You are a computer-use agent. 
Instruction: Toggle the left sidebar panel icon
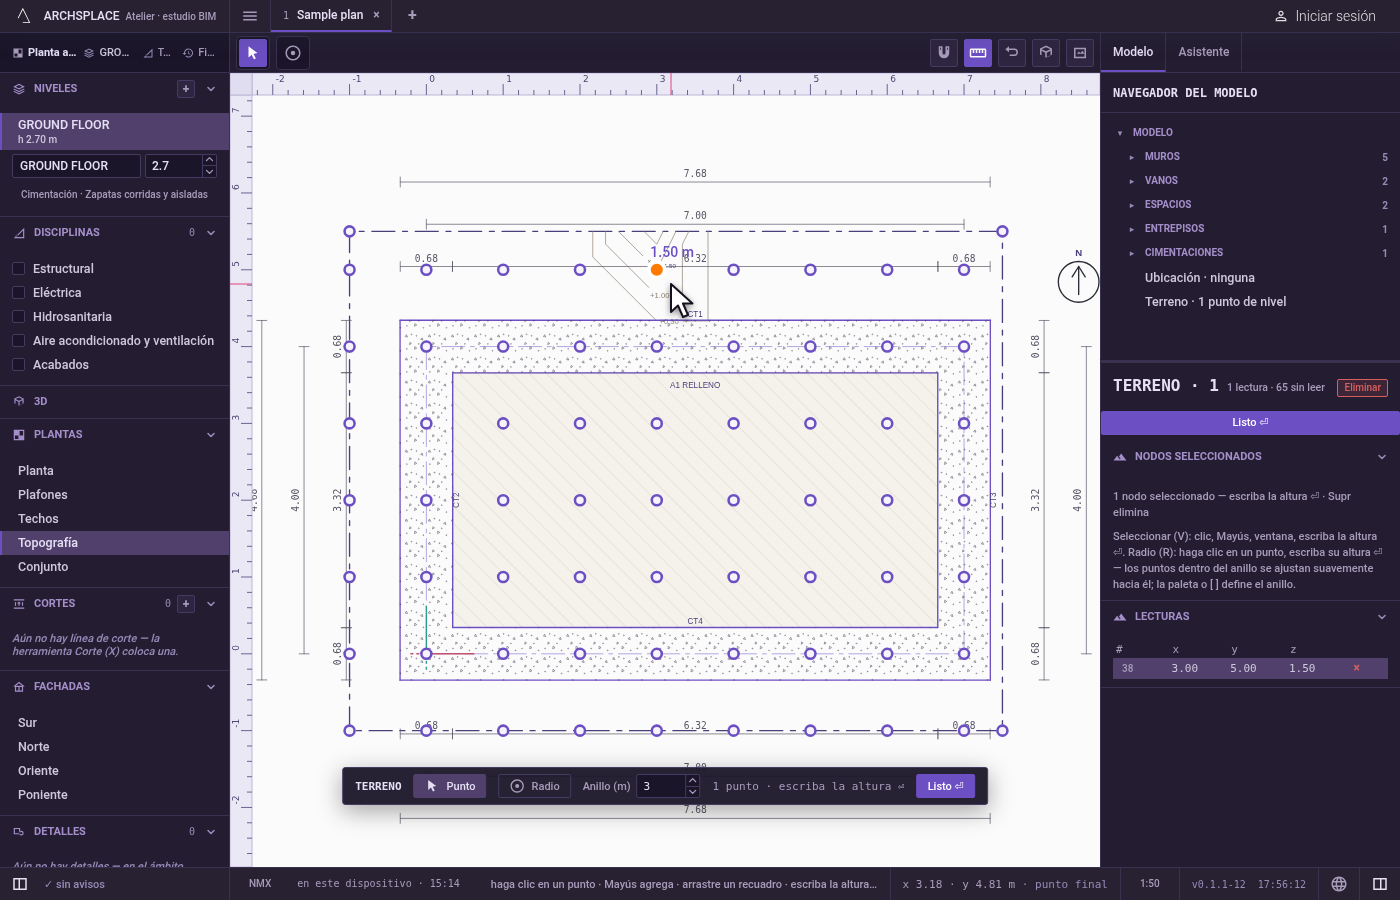click(x=20, y=884)
